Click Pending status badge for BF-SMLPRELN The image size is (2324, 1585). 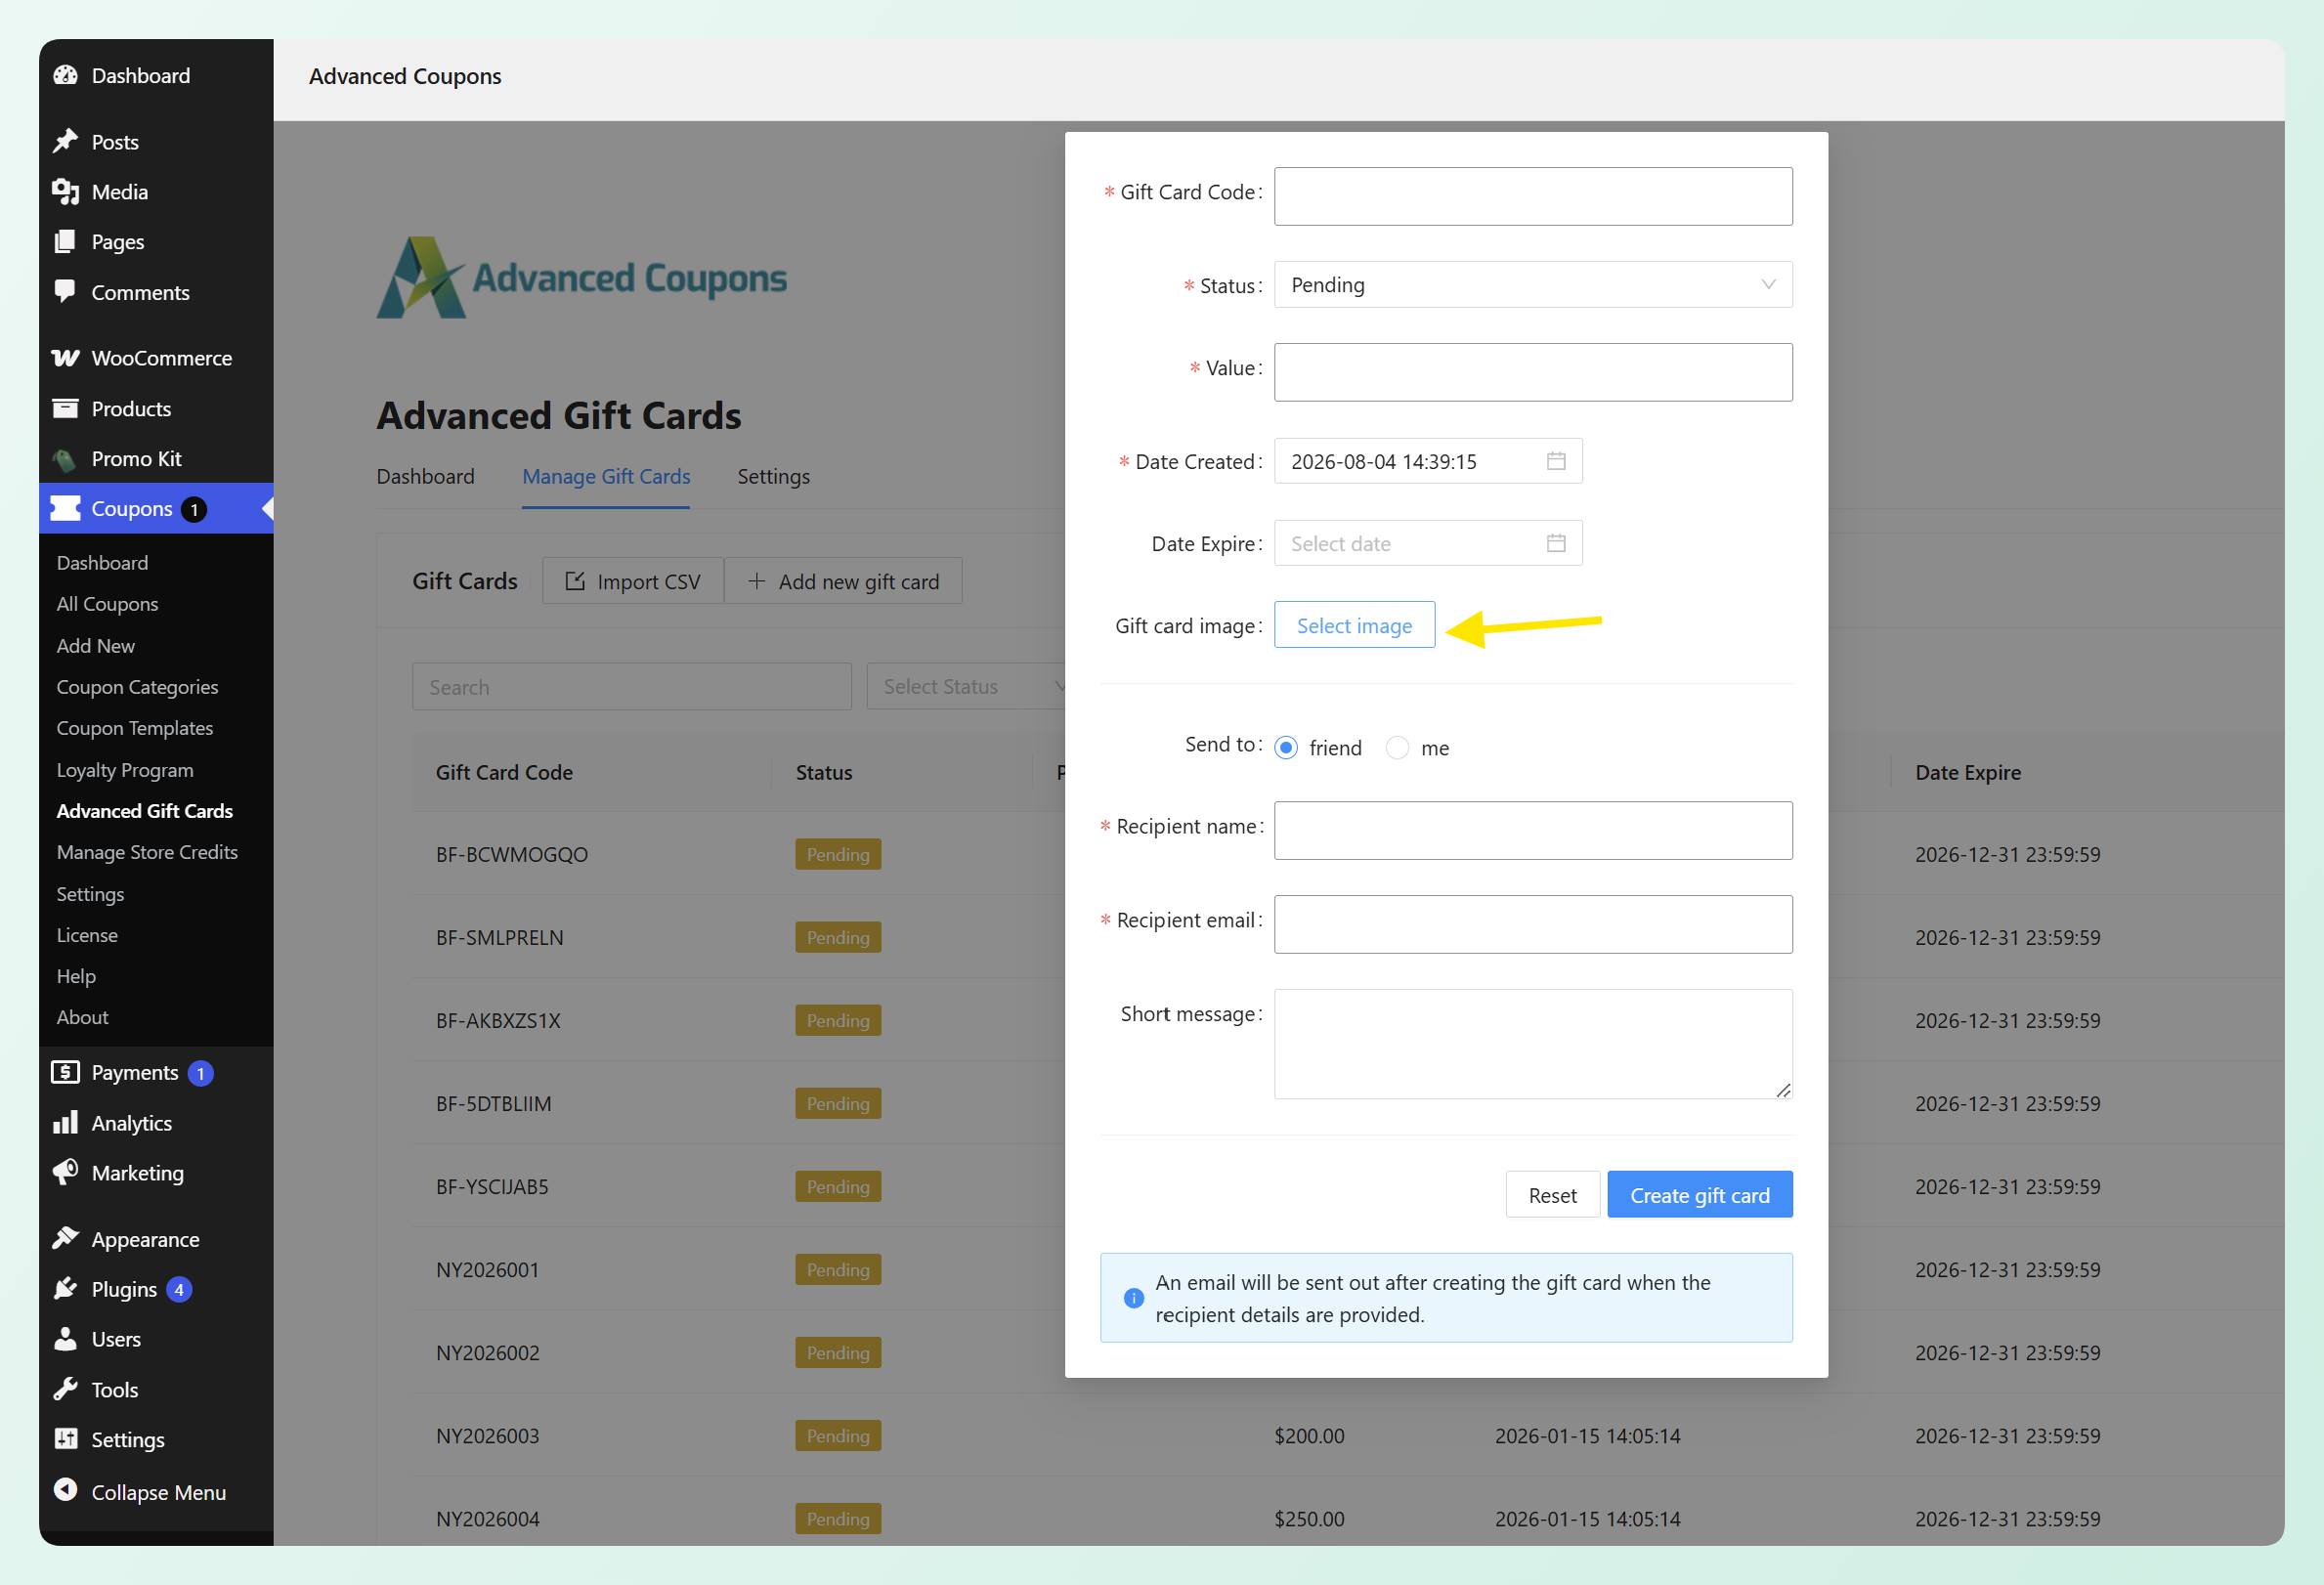[838, 937]
